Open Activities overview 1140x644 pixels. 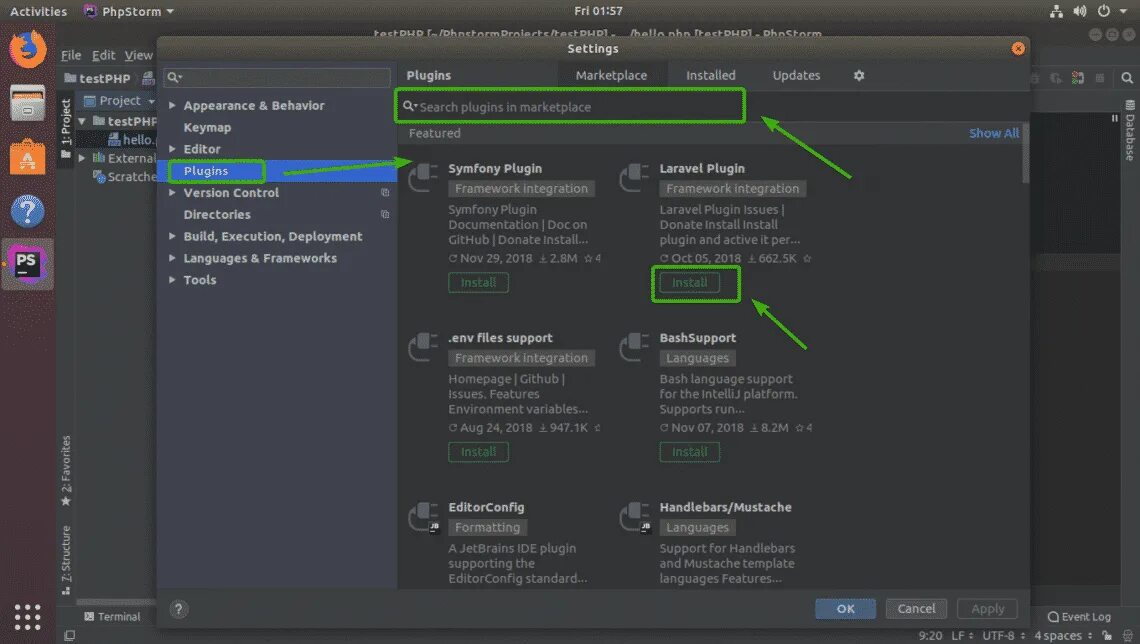[38, 11]
